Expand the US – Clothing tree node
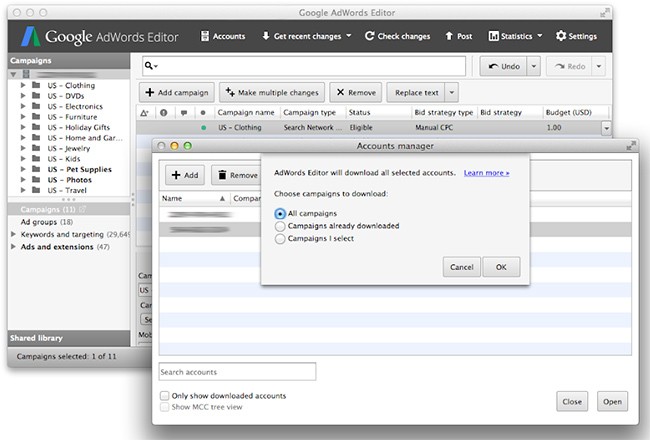The image size is (650, 440). point(23,86)
